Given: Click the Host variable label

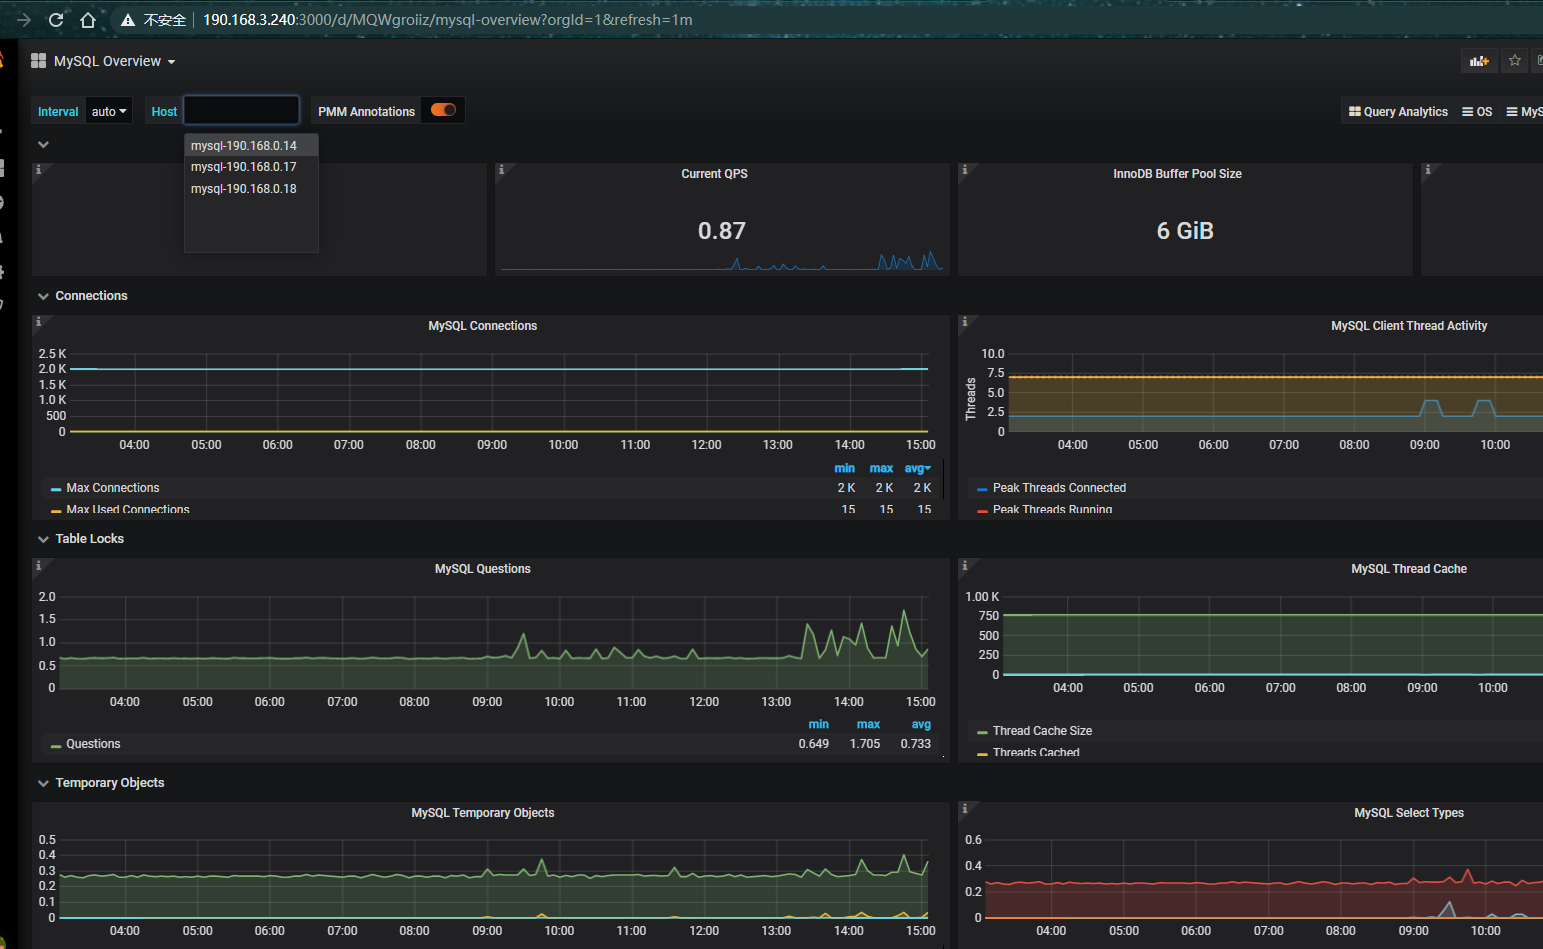Looking at the screenshot, I should tap(164, 111).
